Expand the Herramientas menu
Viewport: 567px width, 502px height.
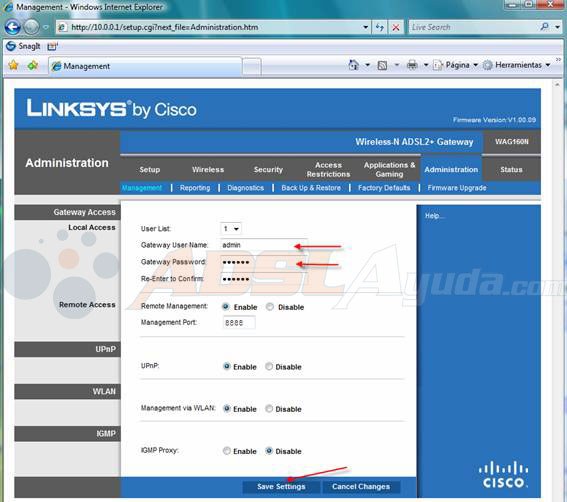pos(517,65)
